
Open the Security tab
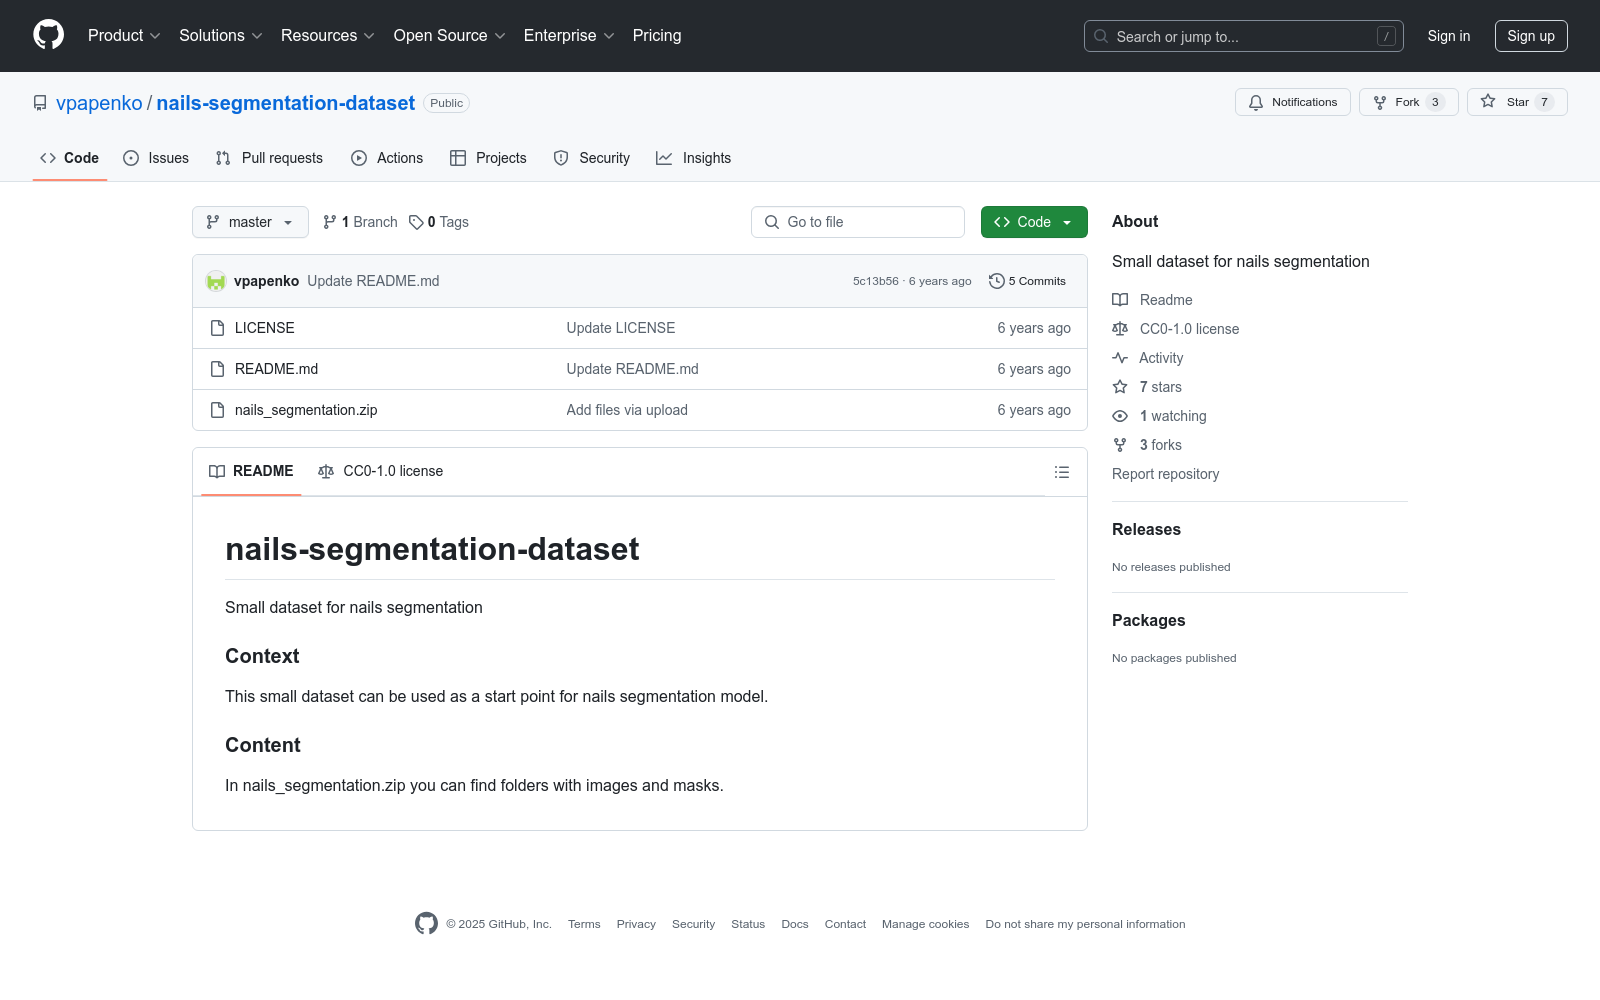[592, 158]
